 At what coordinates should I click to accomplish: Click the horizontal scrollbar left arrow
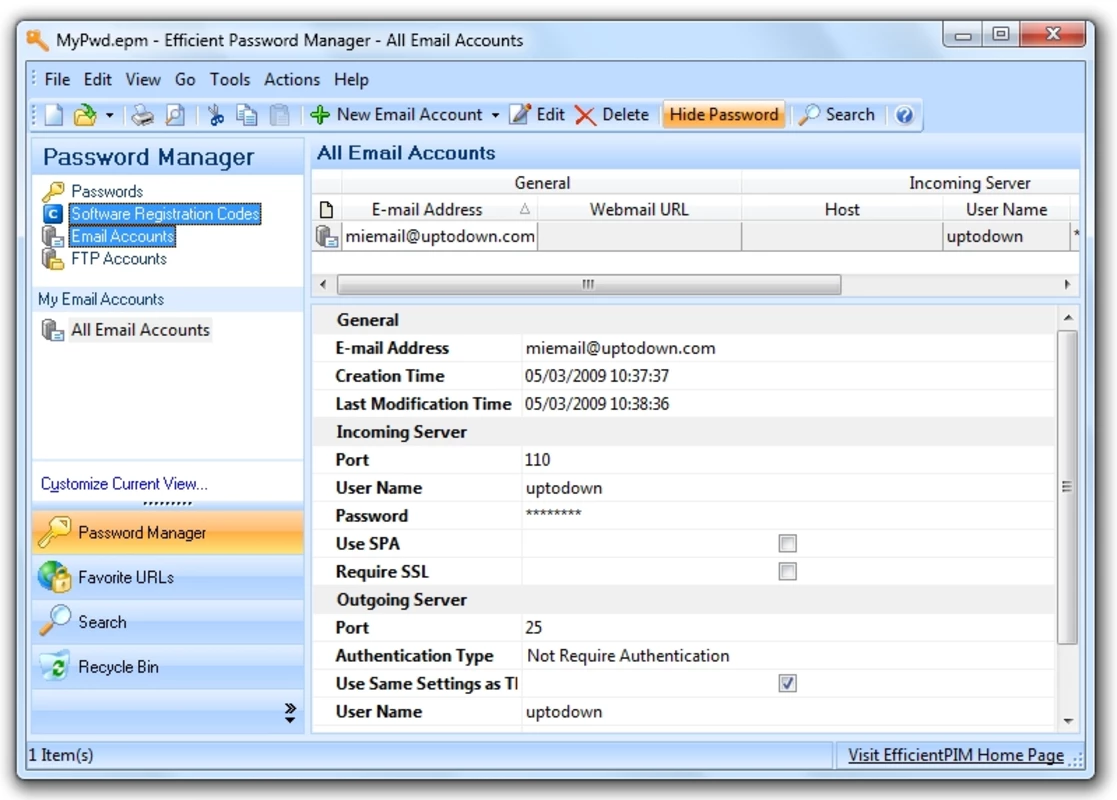pos(323,284)
